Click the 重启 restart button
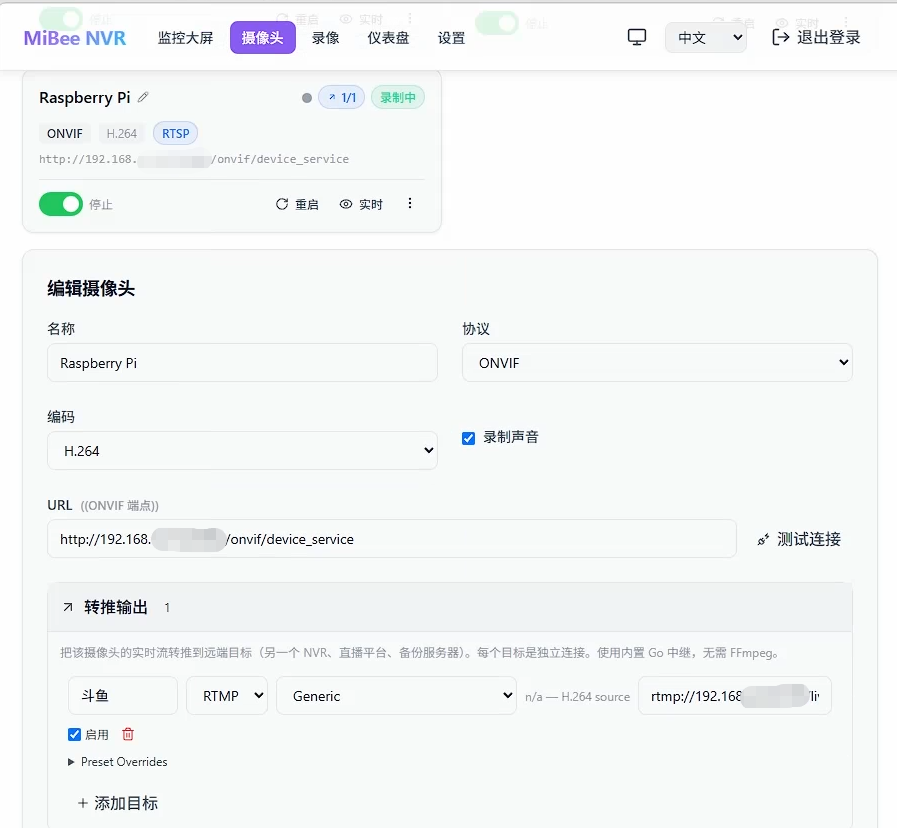Viewport: 897px width, 828px height. coord(297,204)
